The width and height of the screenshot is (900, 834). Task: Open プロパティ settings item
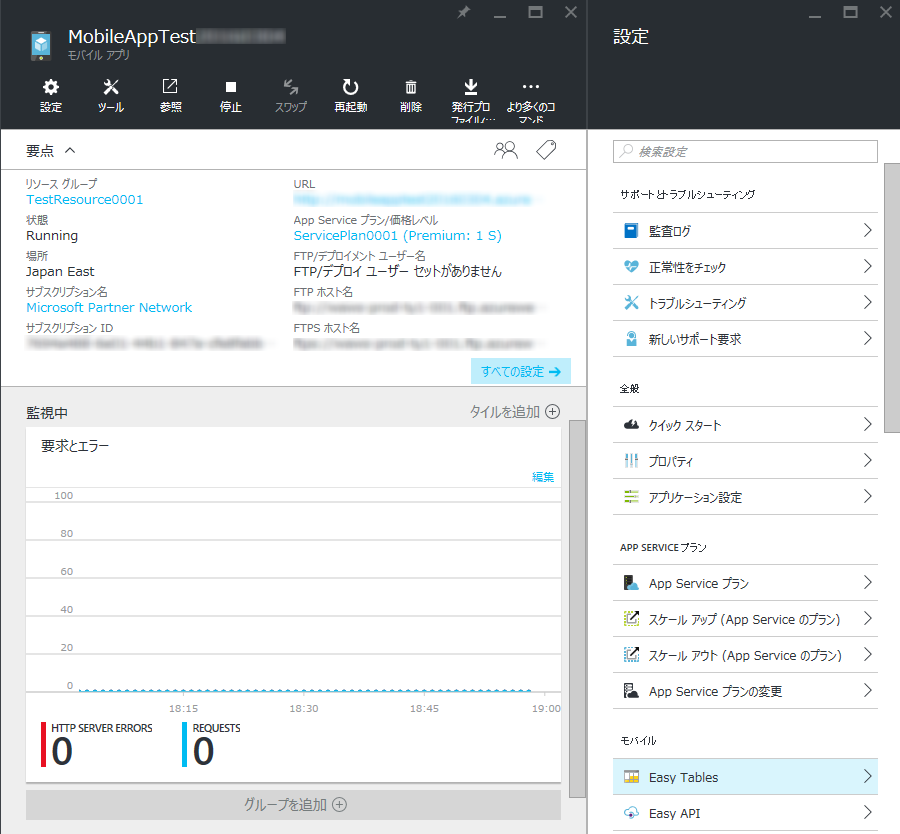click(745, 461)
